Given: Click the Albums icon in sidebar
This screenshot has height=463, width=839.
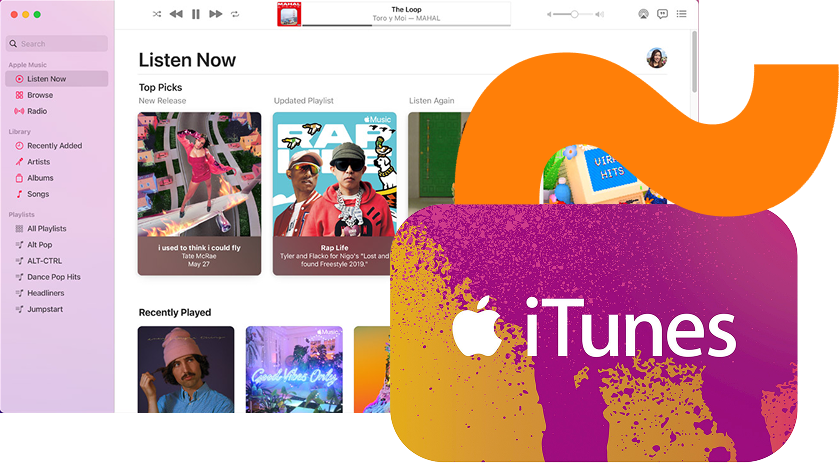Looking at the screenshot, I should click(x=19, y=178).
